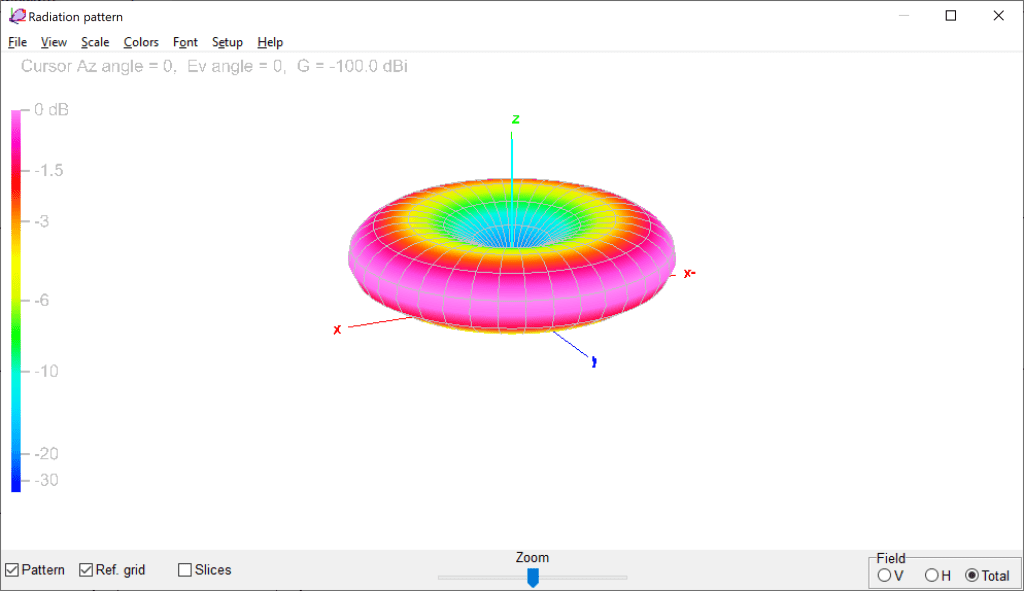The width and height of the screenshot is (1024, 591).
Task: Click the green Z axis label
Action: [515, 119]
